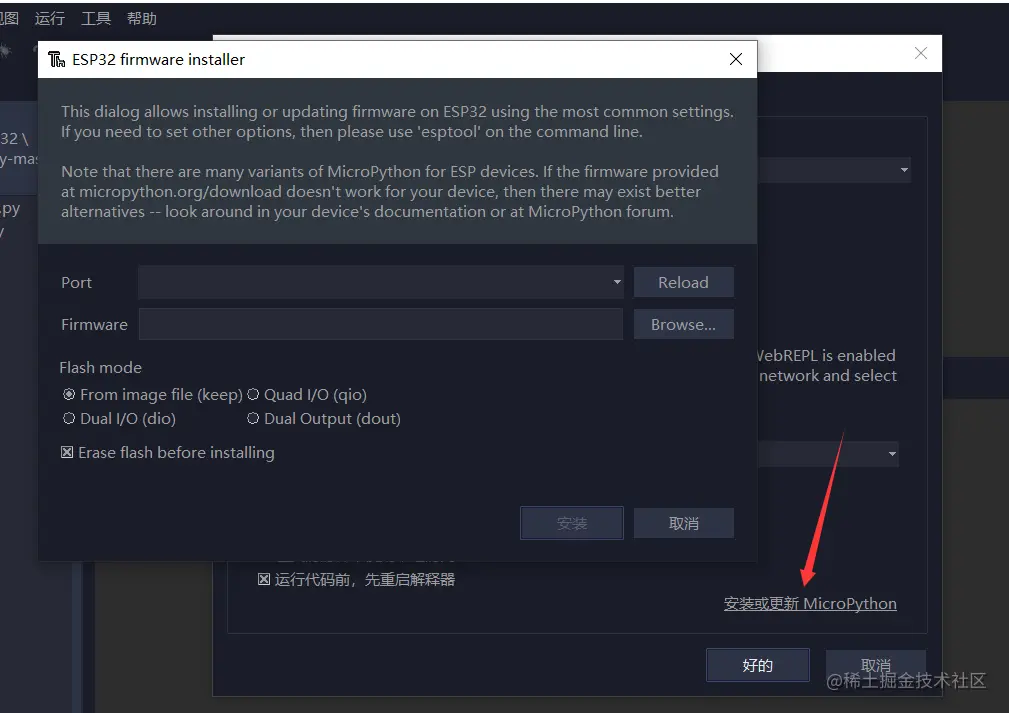
Task: Reload the list of ports
Action: click(x=683, y=282)
